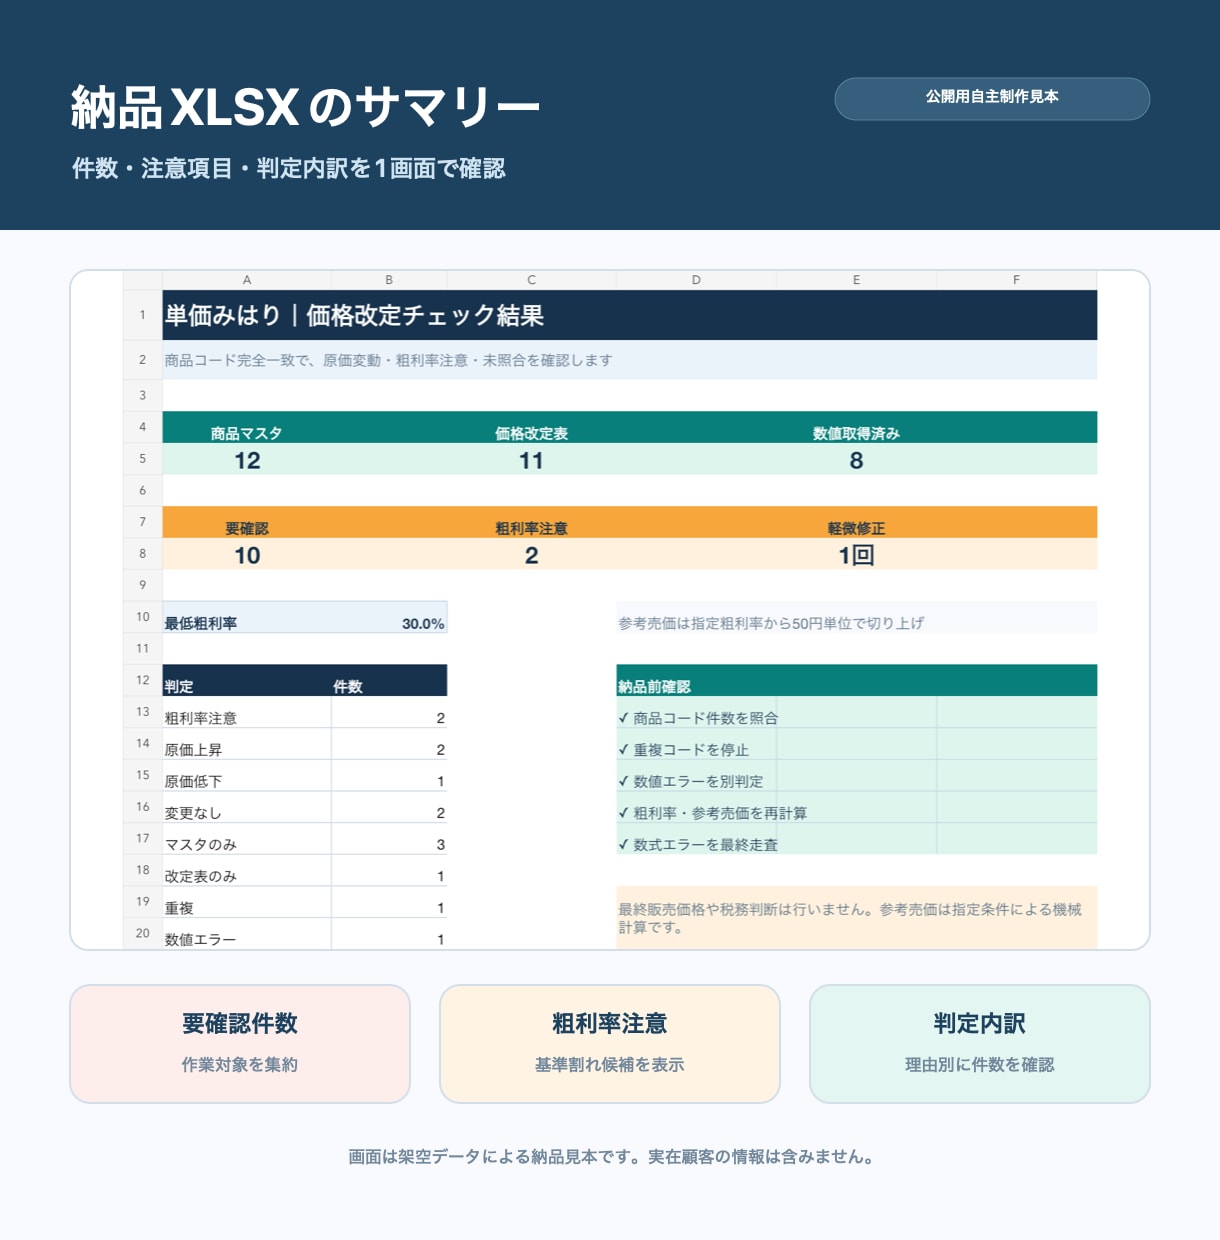Click the 最低粗利率 label cell

tap(247, 617)
